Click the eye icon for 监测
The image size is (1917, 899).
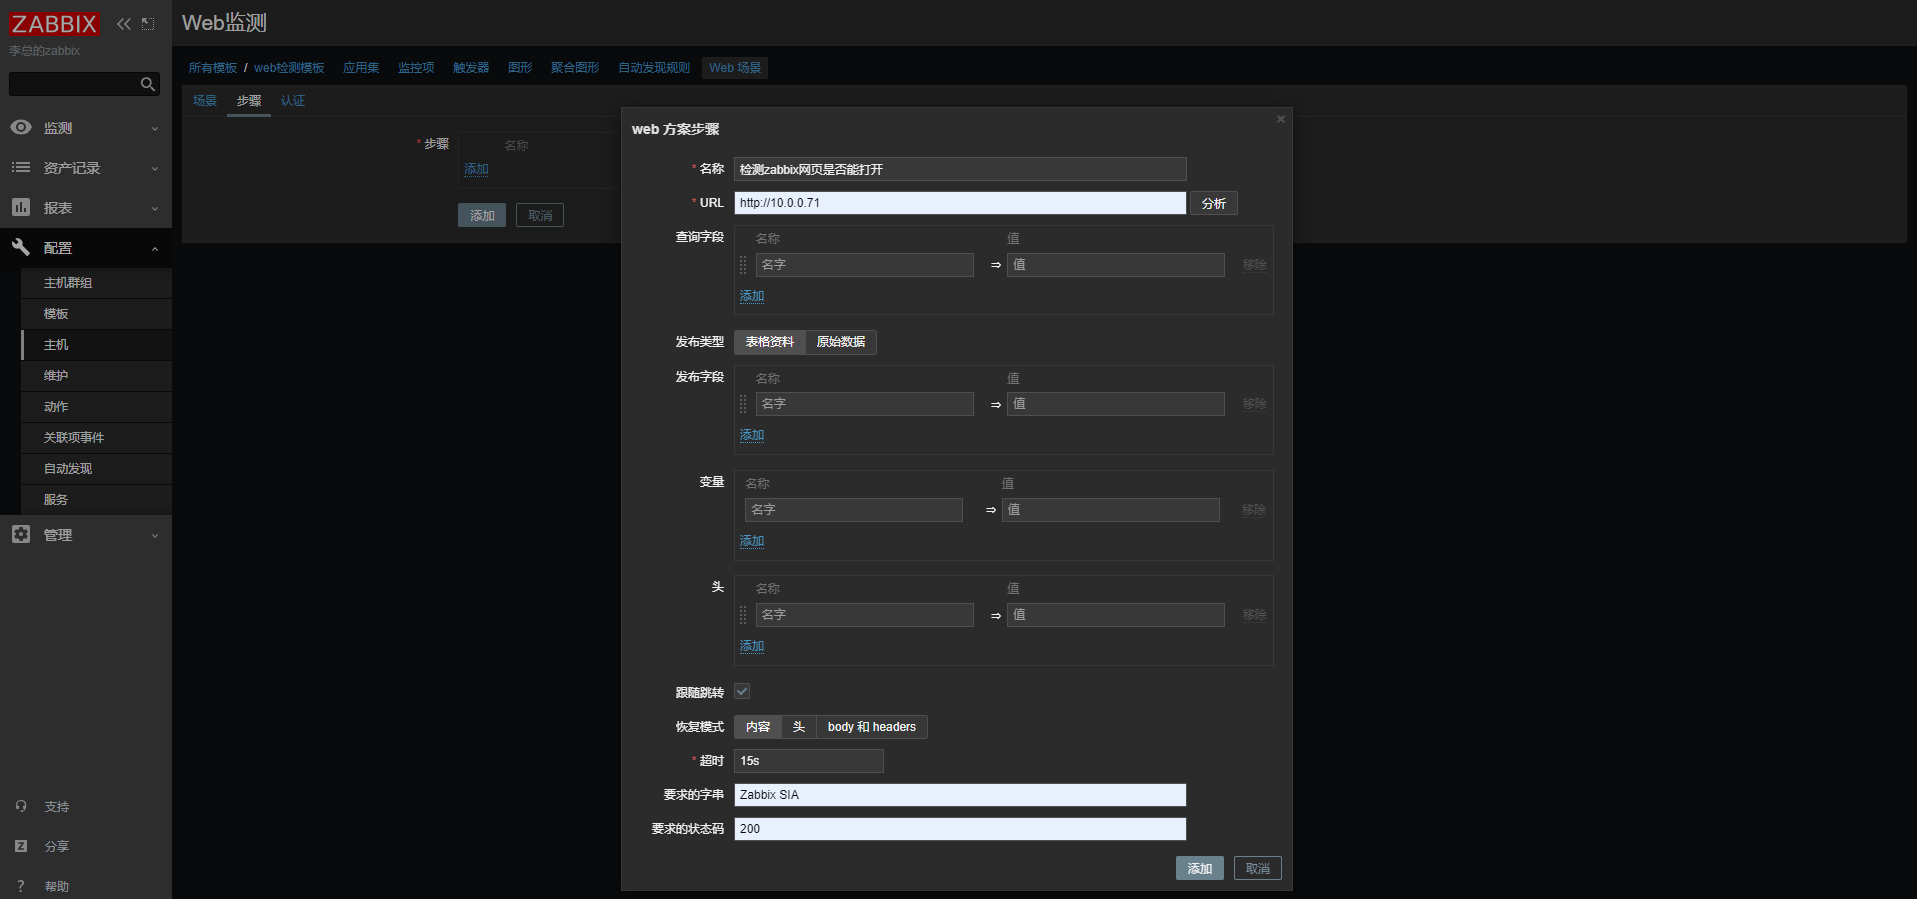tap(21, 127)
